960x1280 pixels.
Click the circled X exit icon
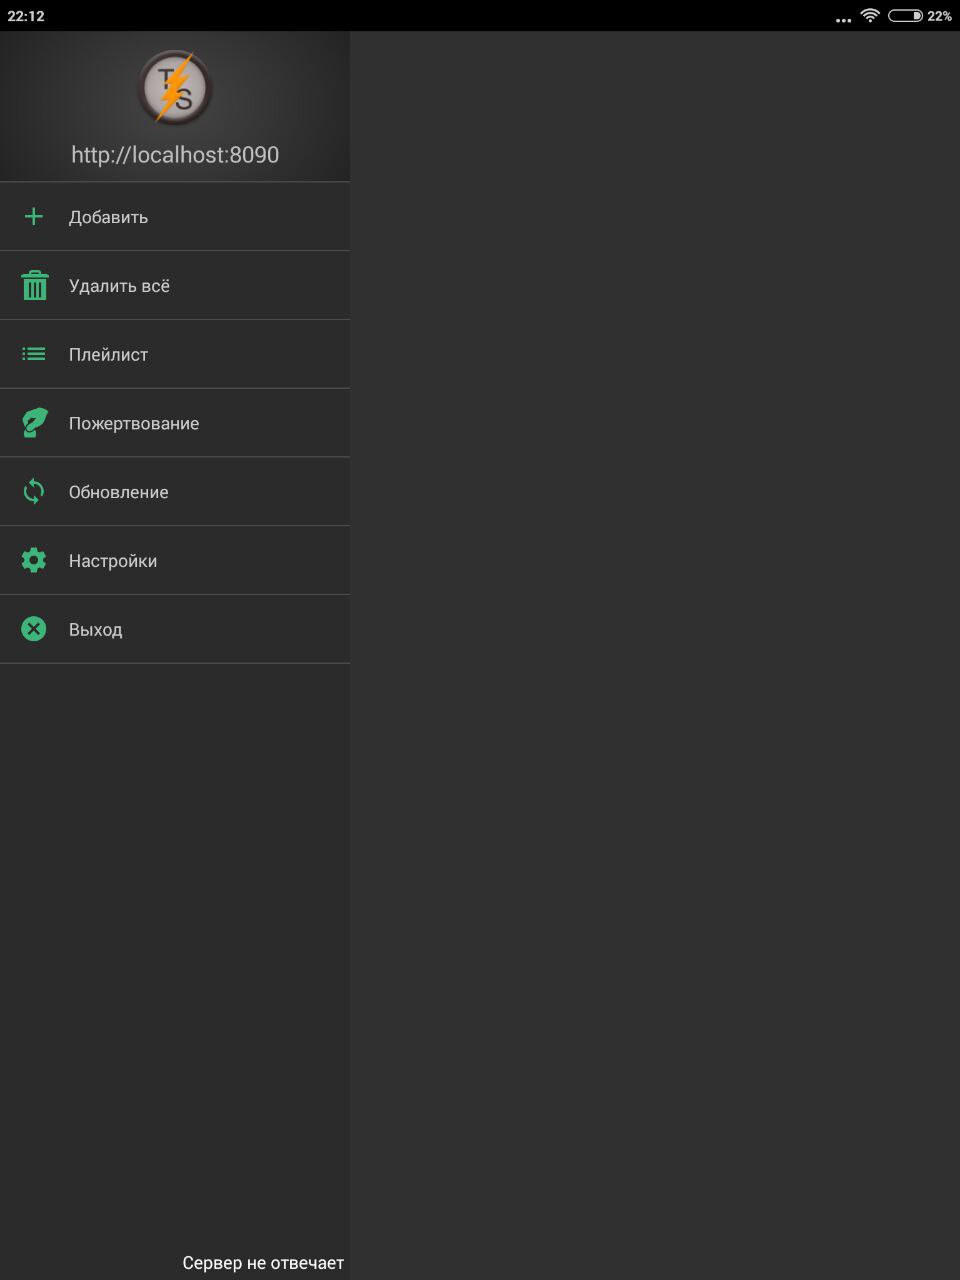click(x=34, y=629)
